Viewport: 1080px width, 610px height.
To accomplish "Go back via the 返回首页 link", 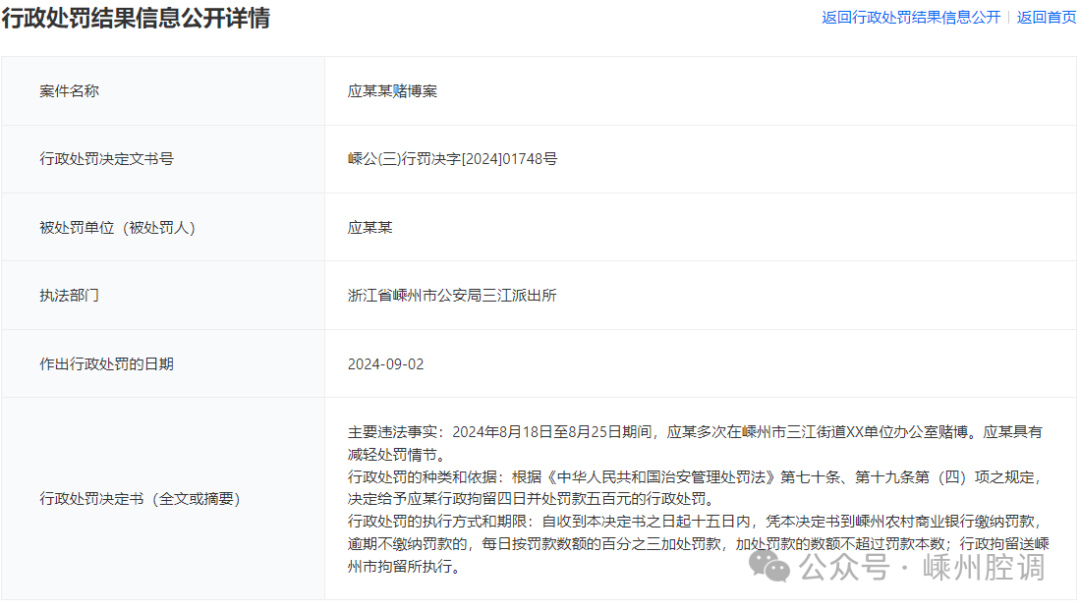I will (1046, 17).
